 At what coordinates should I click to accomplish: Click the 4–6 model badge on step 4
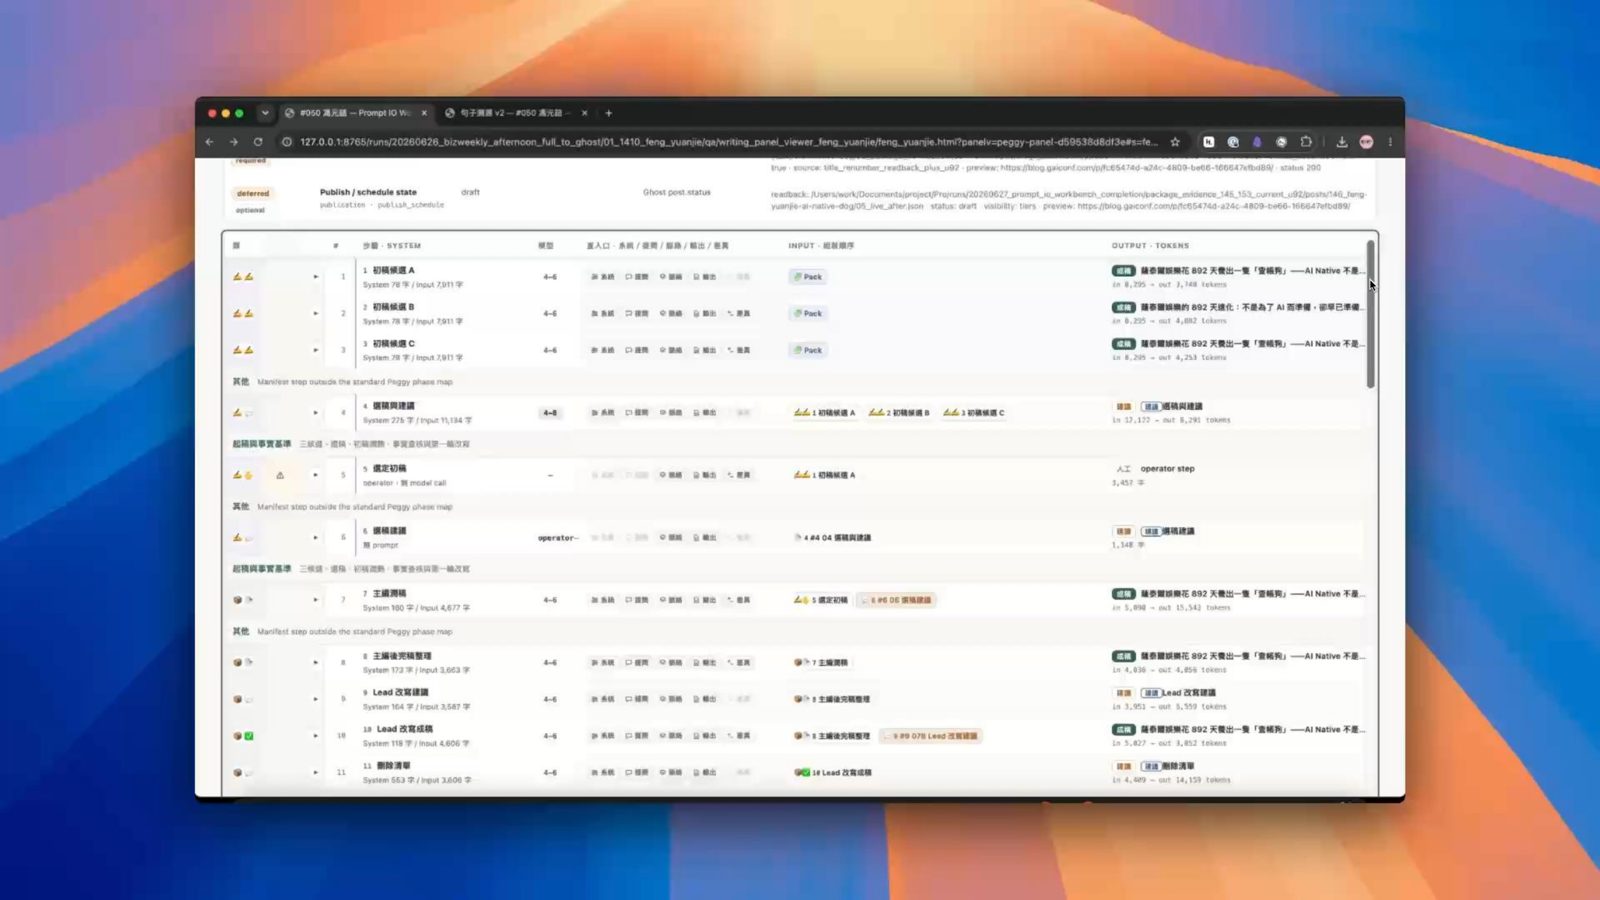point(550,413)
